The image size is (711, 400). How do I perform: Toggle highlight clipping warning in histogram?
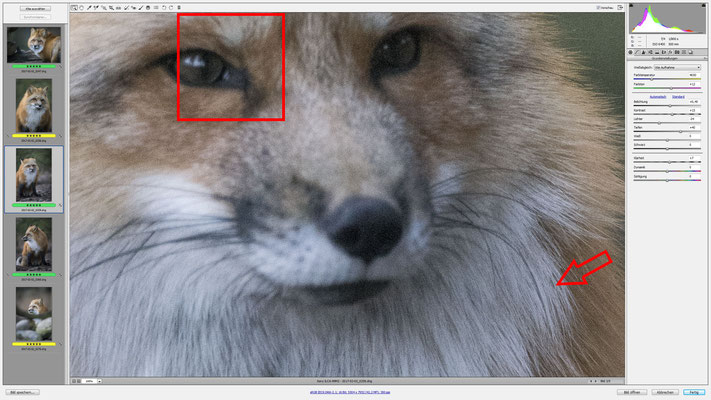tap(703, 6)
